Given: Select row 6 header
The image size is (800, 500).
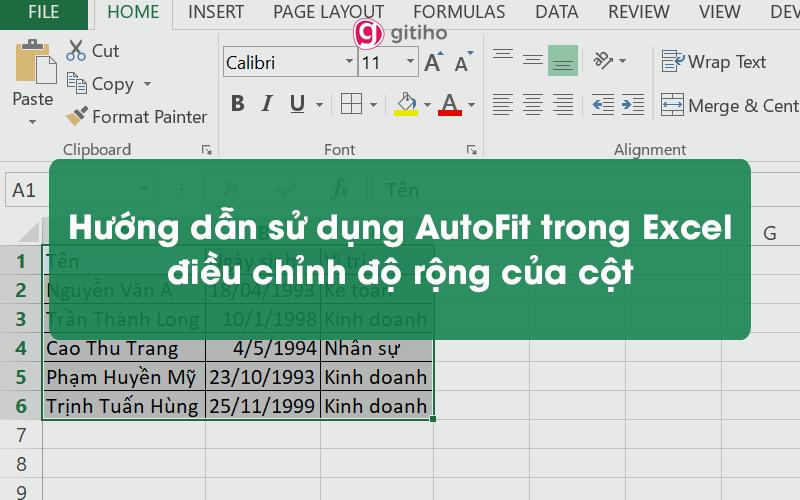Looking at the screenshot, I should point(21,406).
